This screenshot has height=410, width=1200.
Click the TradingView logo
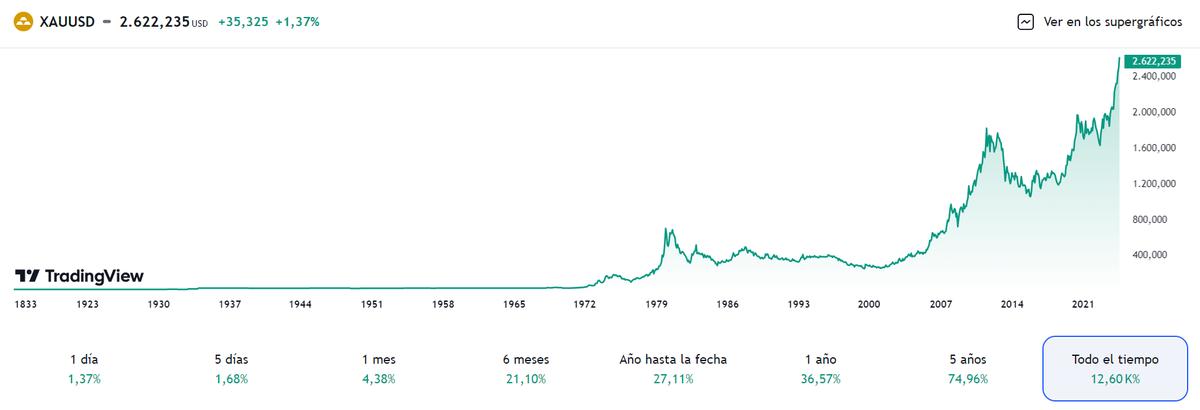(x=79, y=276)
